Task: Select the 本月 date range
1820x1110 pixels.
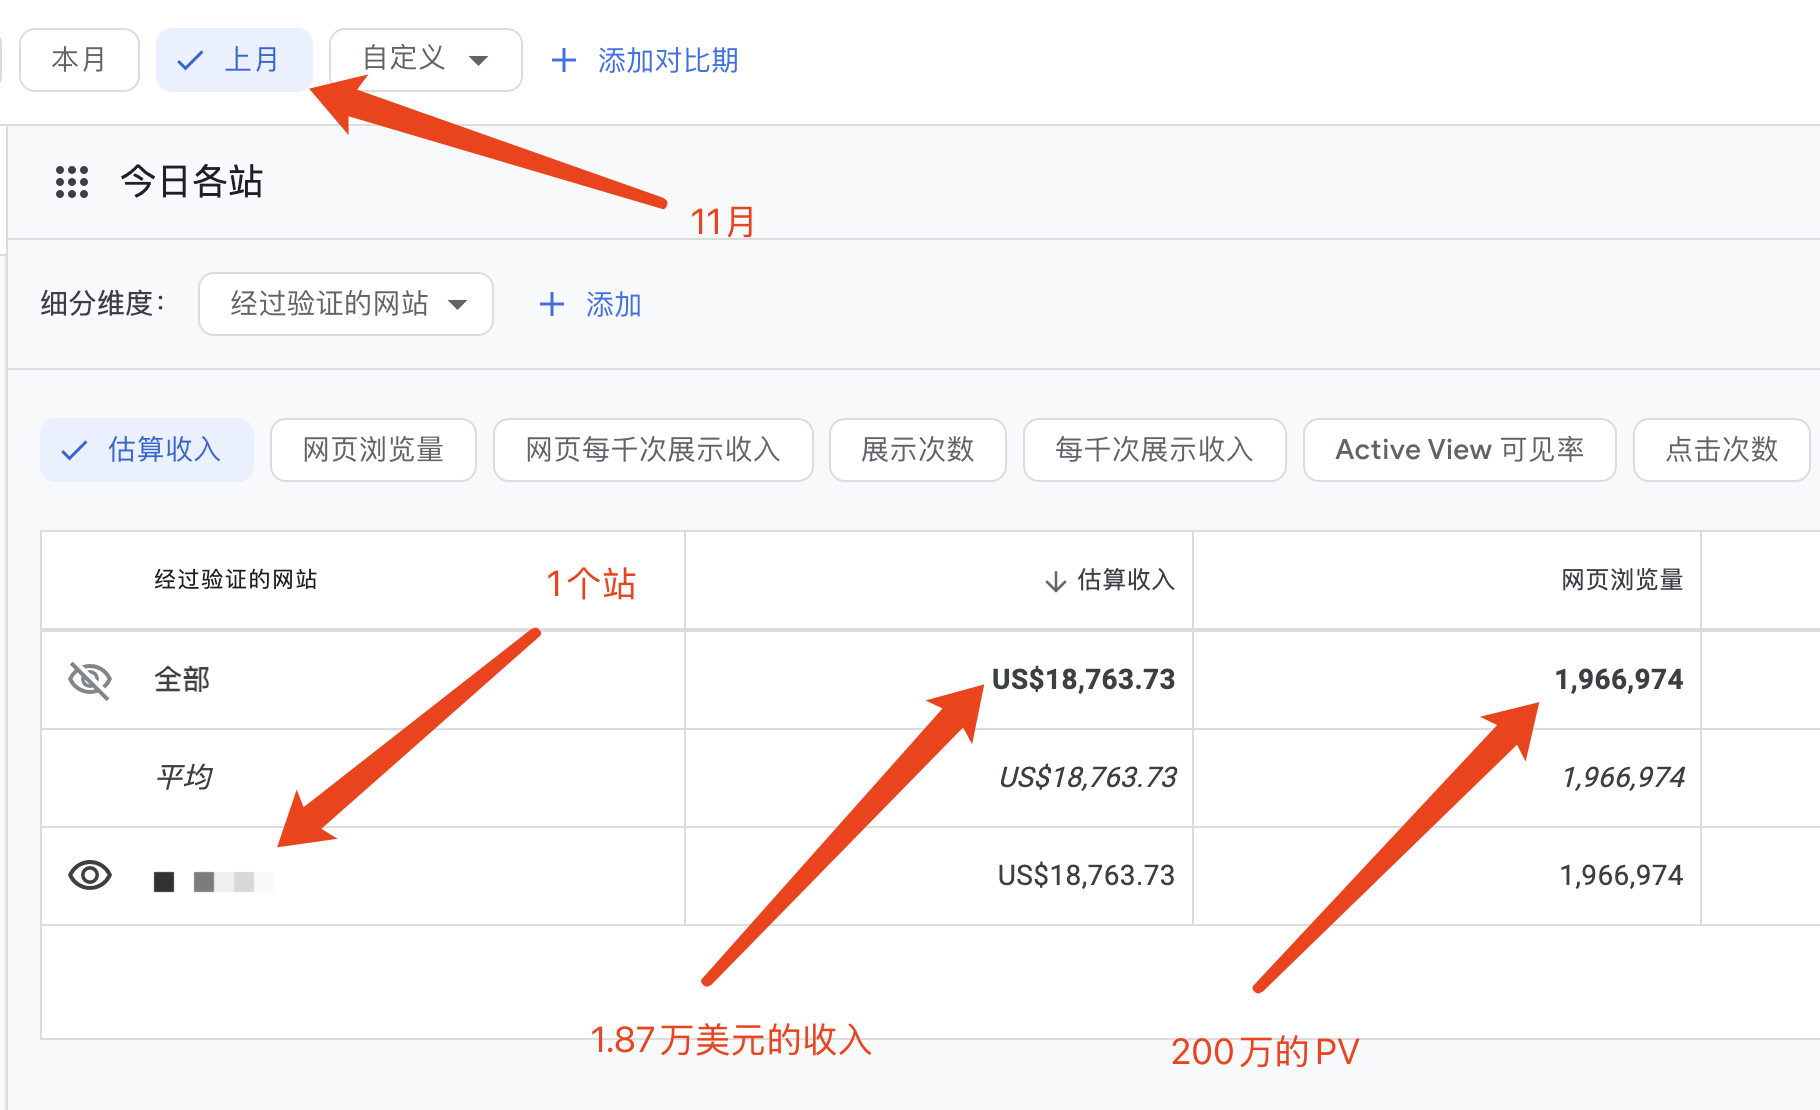Action: click(x=79, y=60)
